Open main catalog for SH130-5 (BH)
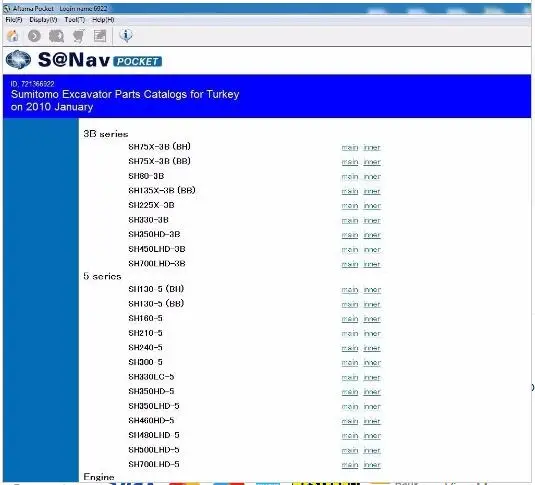This screenshot has height=485, width=535. pyautogui.click(x=350, y=290)
